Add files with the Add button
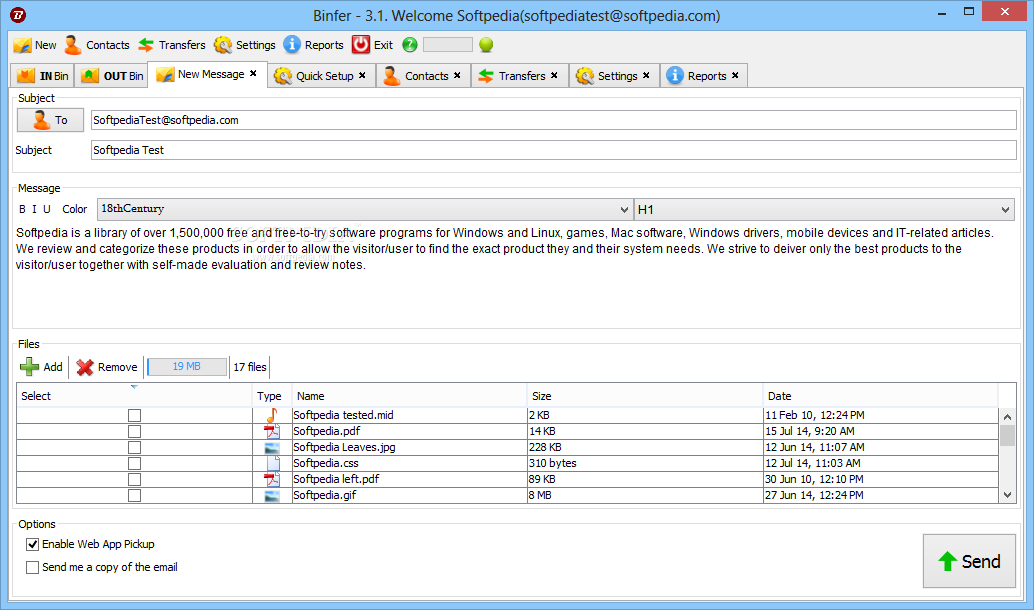The width and height of the screenshot is (1034, 610). (42, 367)
